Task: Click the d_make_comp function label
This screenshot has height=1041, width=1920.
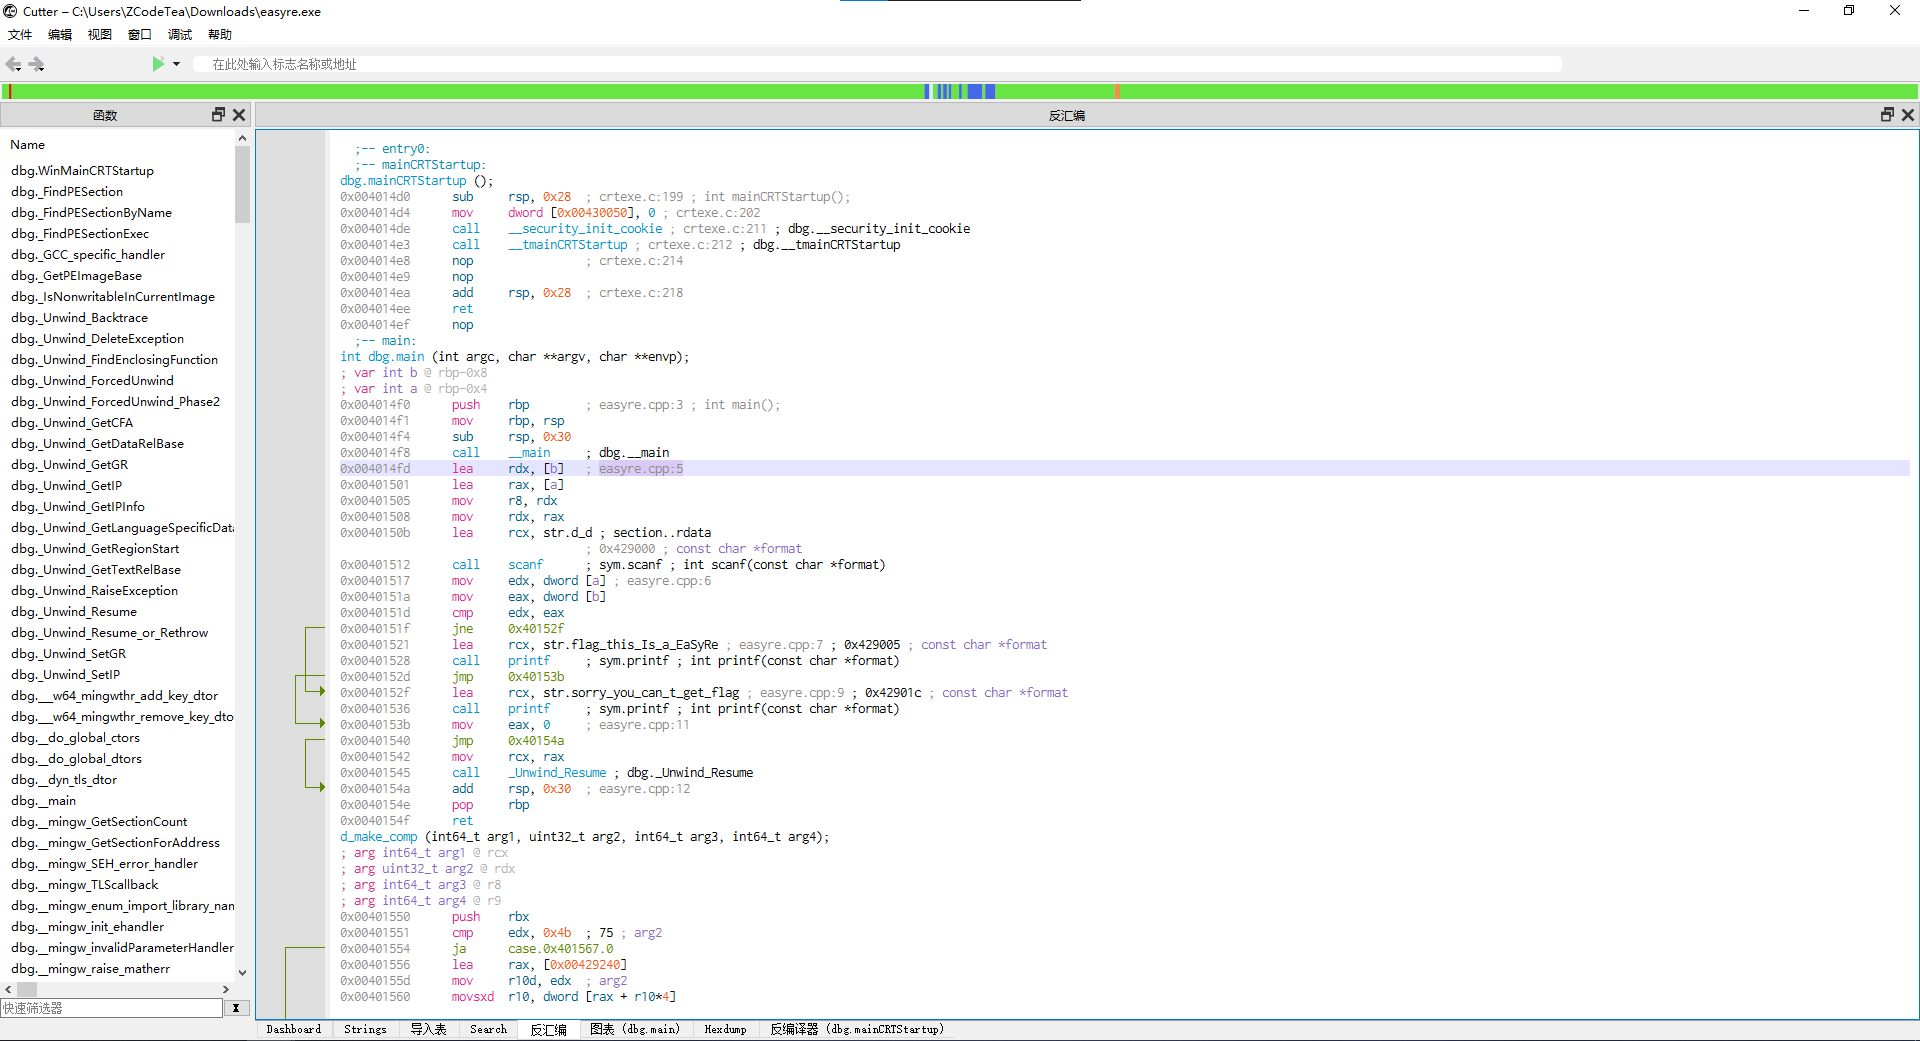Action: tap(378, 837)
